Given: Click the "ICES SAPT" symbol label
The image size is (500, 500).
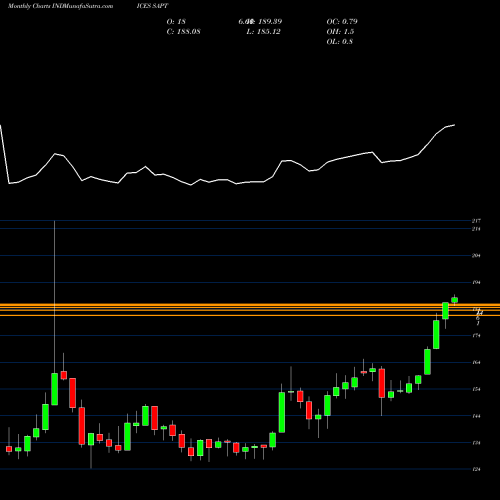Looking at the screenshot, I should [152, 6].
